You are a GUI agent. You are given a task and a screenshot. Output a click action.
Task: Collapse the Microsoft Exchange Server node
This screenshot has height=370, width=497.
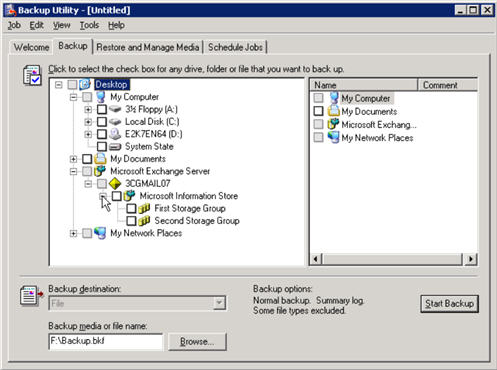(73, 171)
